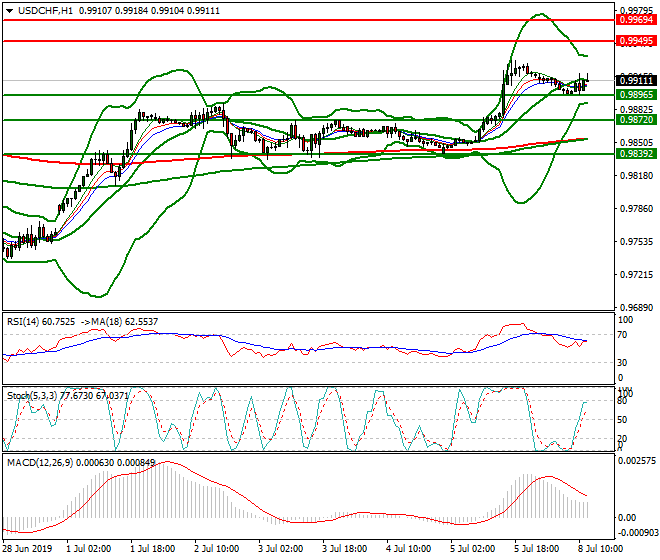The width and height of the screenshot is (660, 560).
Task: Select the 0.97535 price scale value
Action: tap(637, 242)
